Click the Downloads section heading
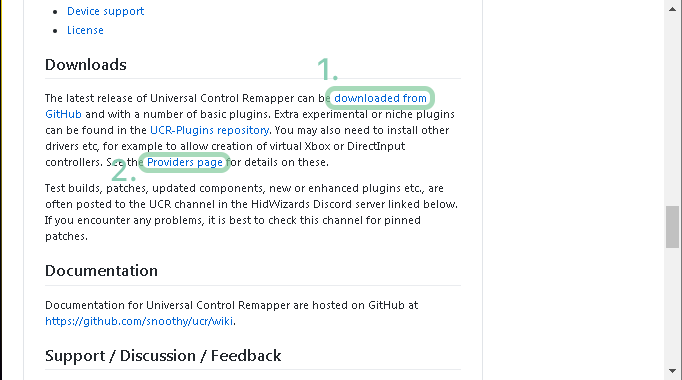Viewport: 682px width, 380px height. tap(86, 65)
